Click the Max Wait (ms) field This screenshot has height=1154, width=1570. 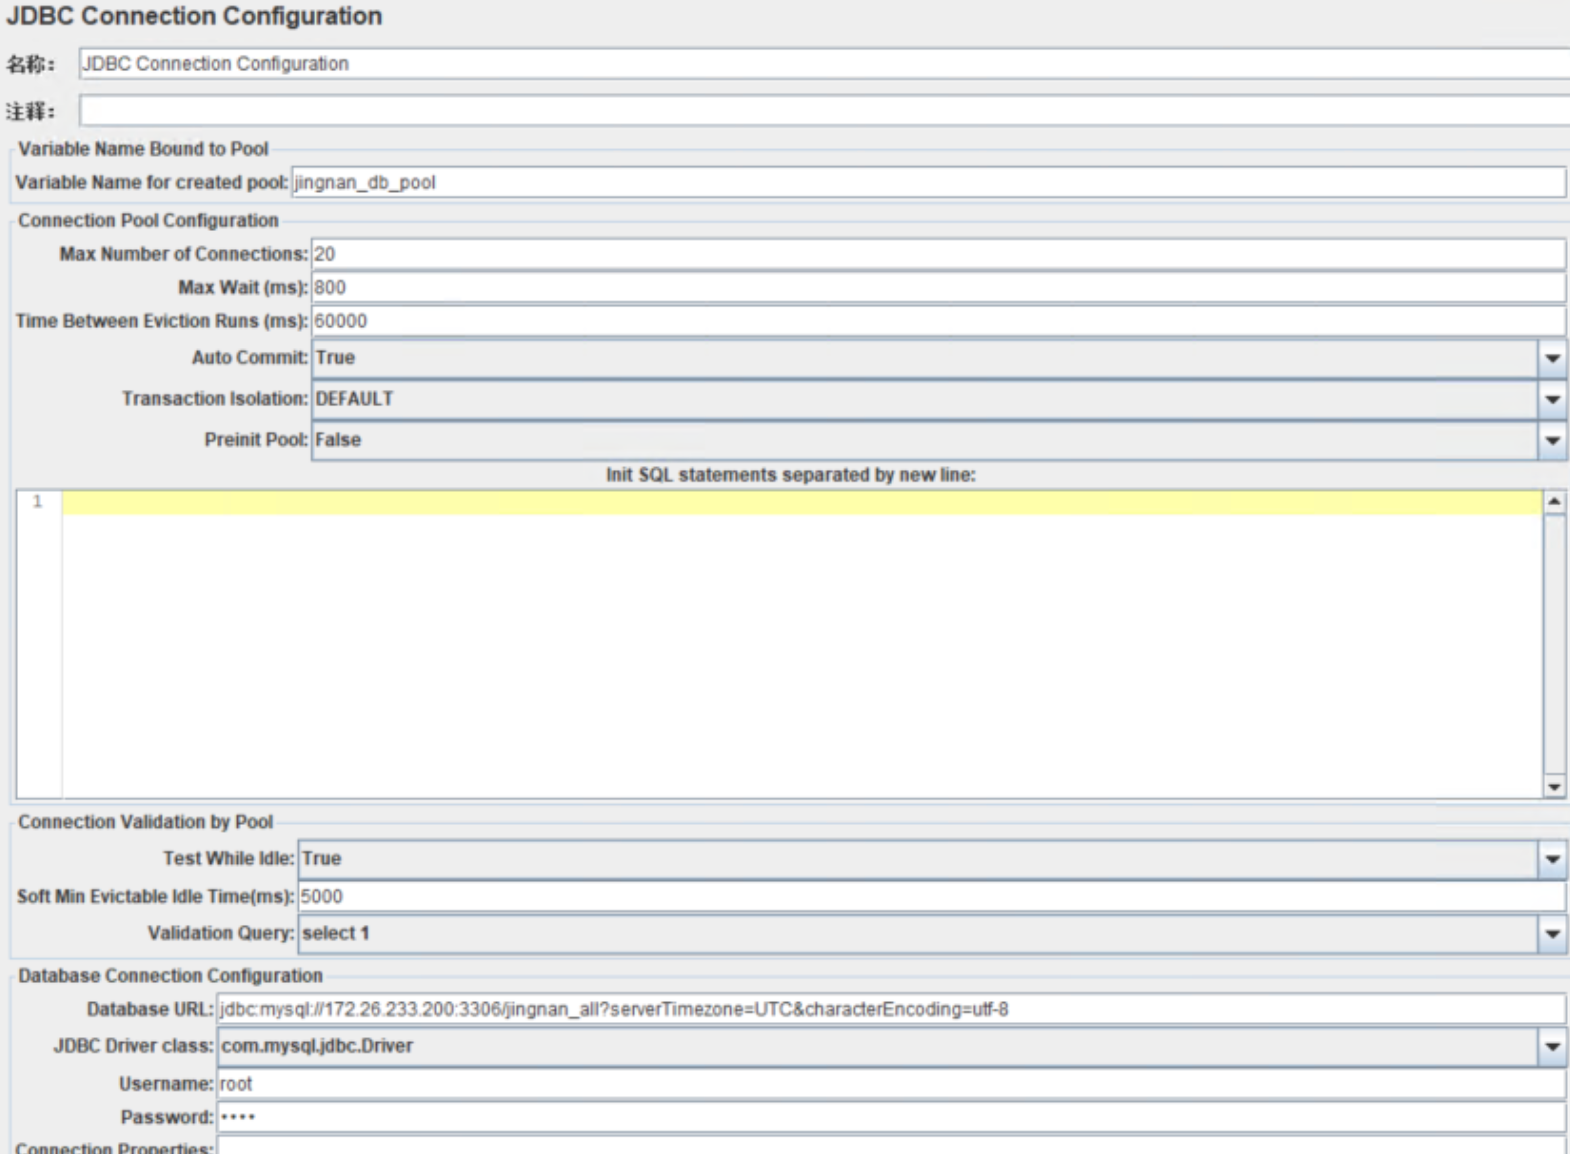point(938,287)
